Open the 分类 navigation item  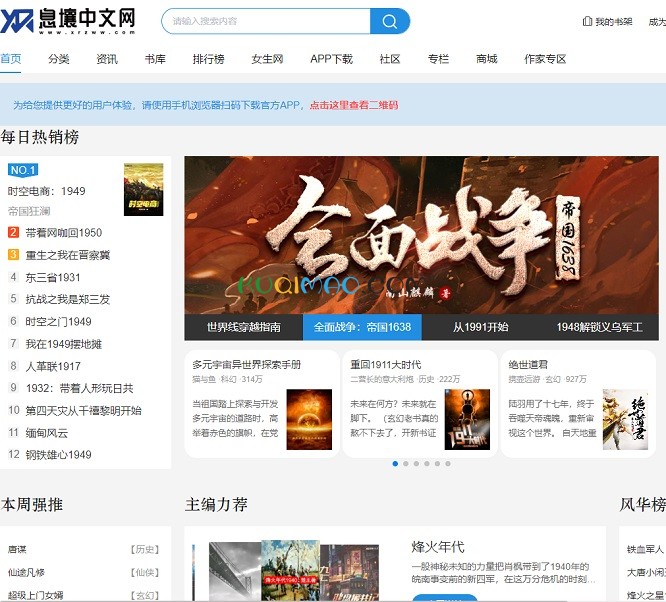59,59
